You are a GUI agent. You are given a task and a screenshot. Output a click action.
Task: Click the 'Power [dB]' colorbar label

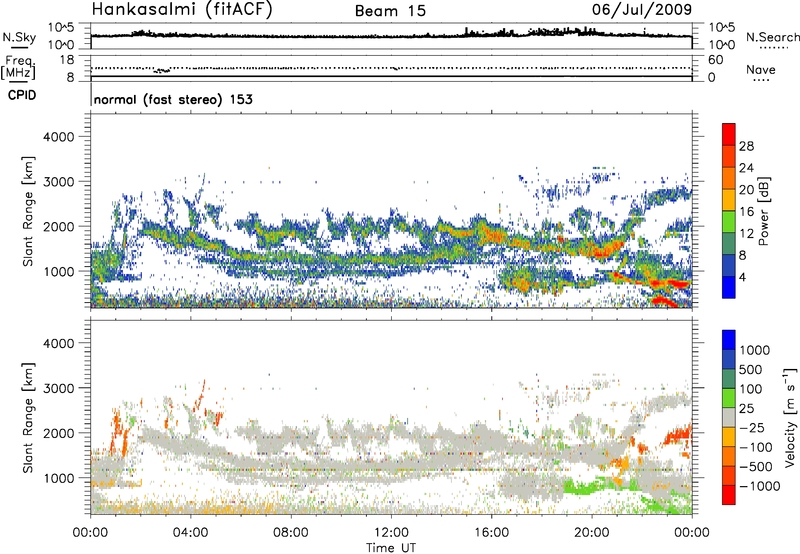pyautogui.click(x=763, y=211)
